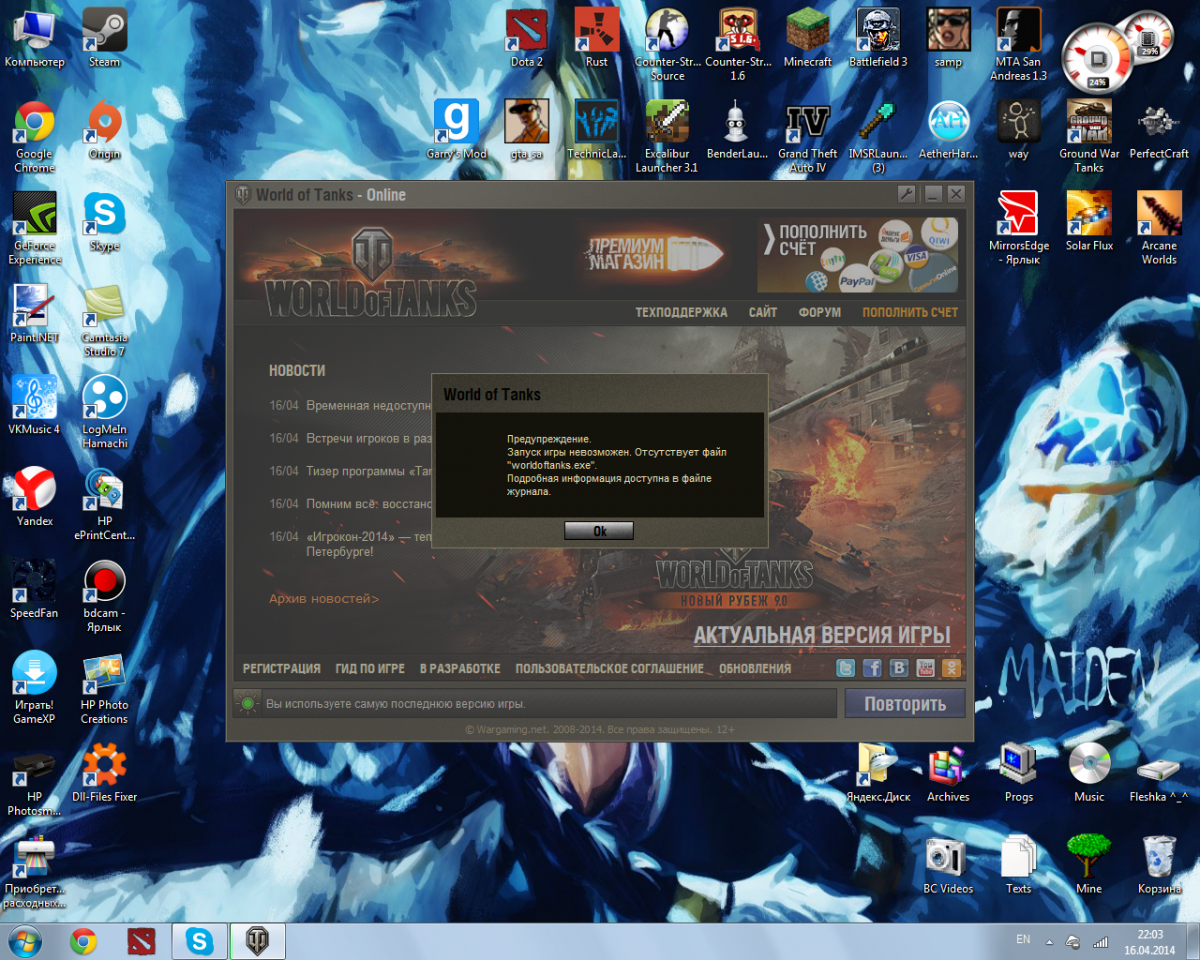Open the Twitter link in the launcher
This screenshot has height=960, width=1200.
point(845,668)
